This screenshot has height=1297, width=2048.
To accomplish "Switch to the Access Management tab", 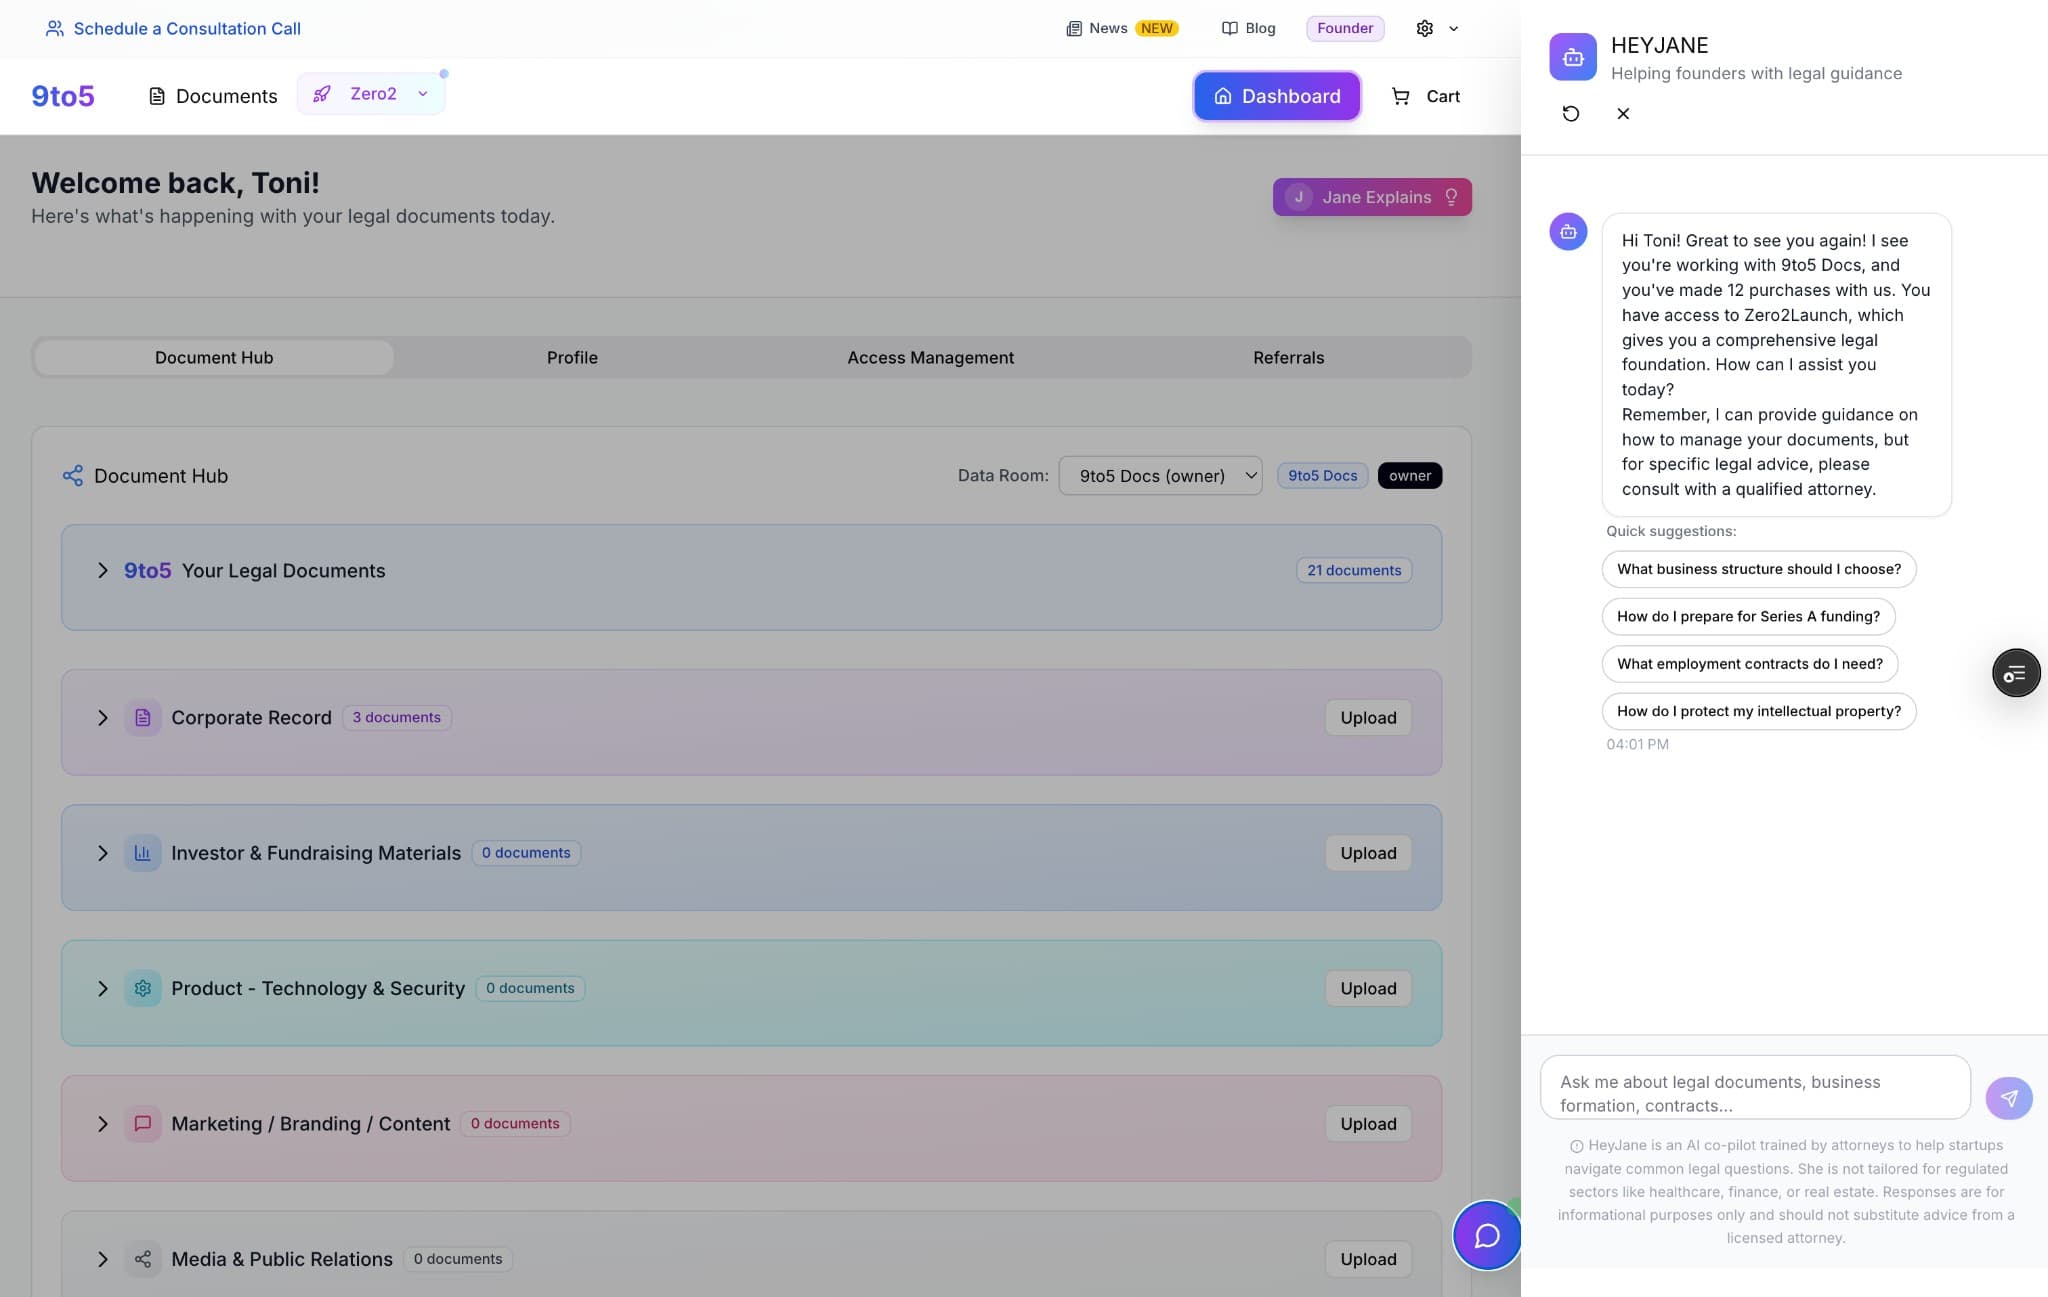I will (x=930, y=358).
